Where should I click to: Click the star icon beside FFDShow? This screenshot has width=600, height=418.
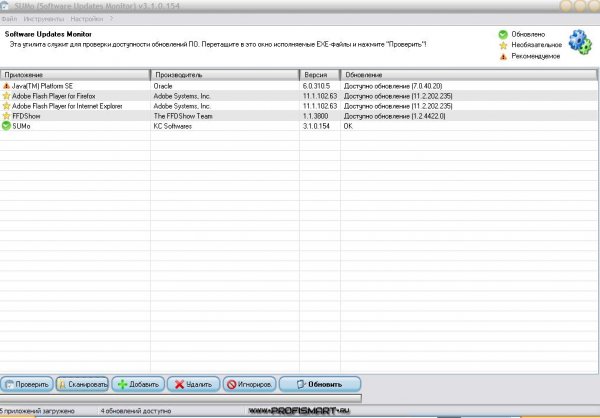(x=6, y=116)
